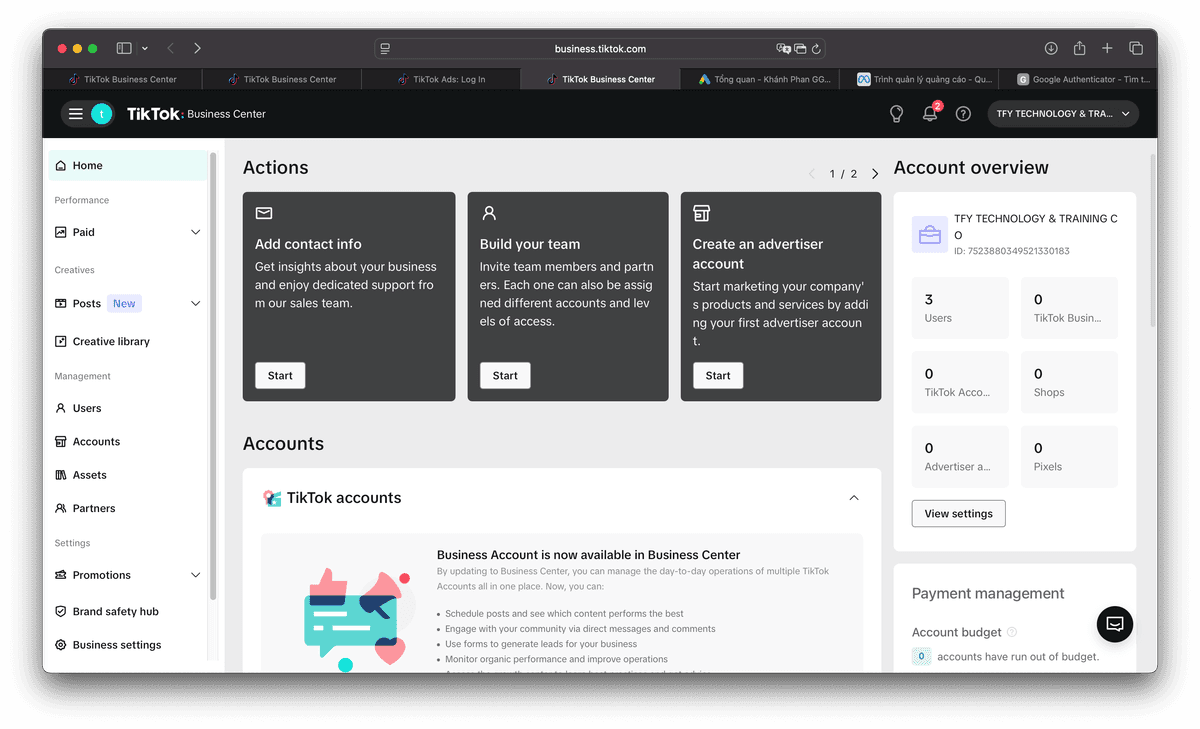Click the Account budget info icon

pos(1012,632)
